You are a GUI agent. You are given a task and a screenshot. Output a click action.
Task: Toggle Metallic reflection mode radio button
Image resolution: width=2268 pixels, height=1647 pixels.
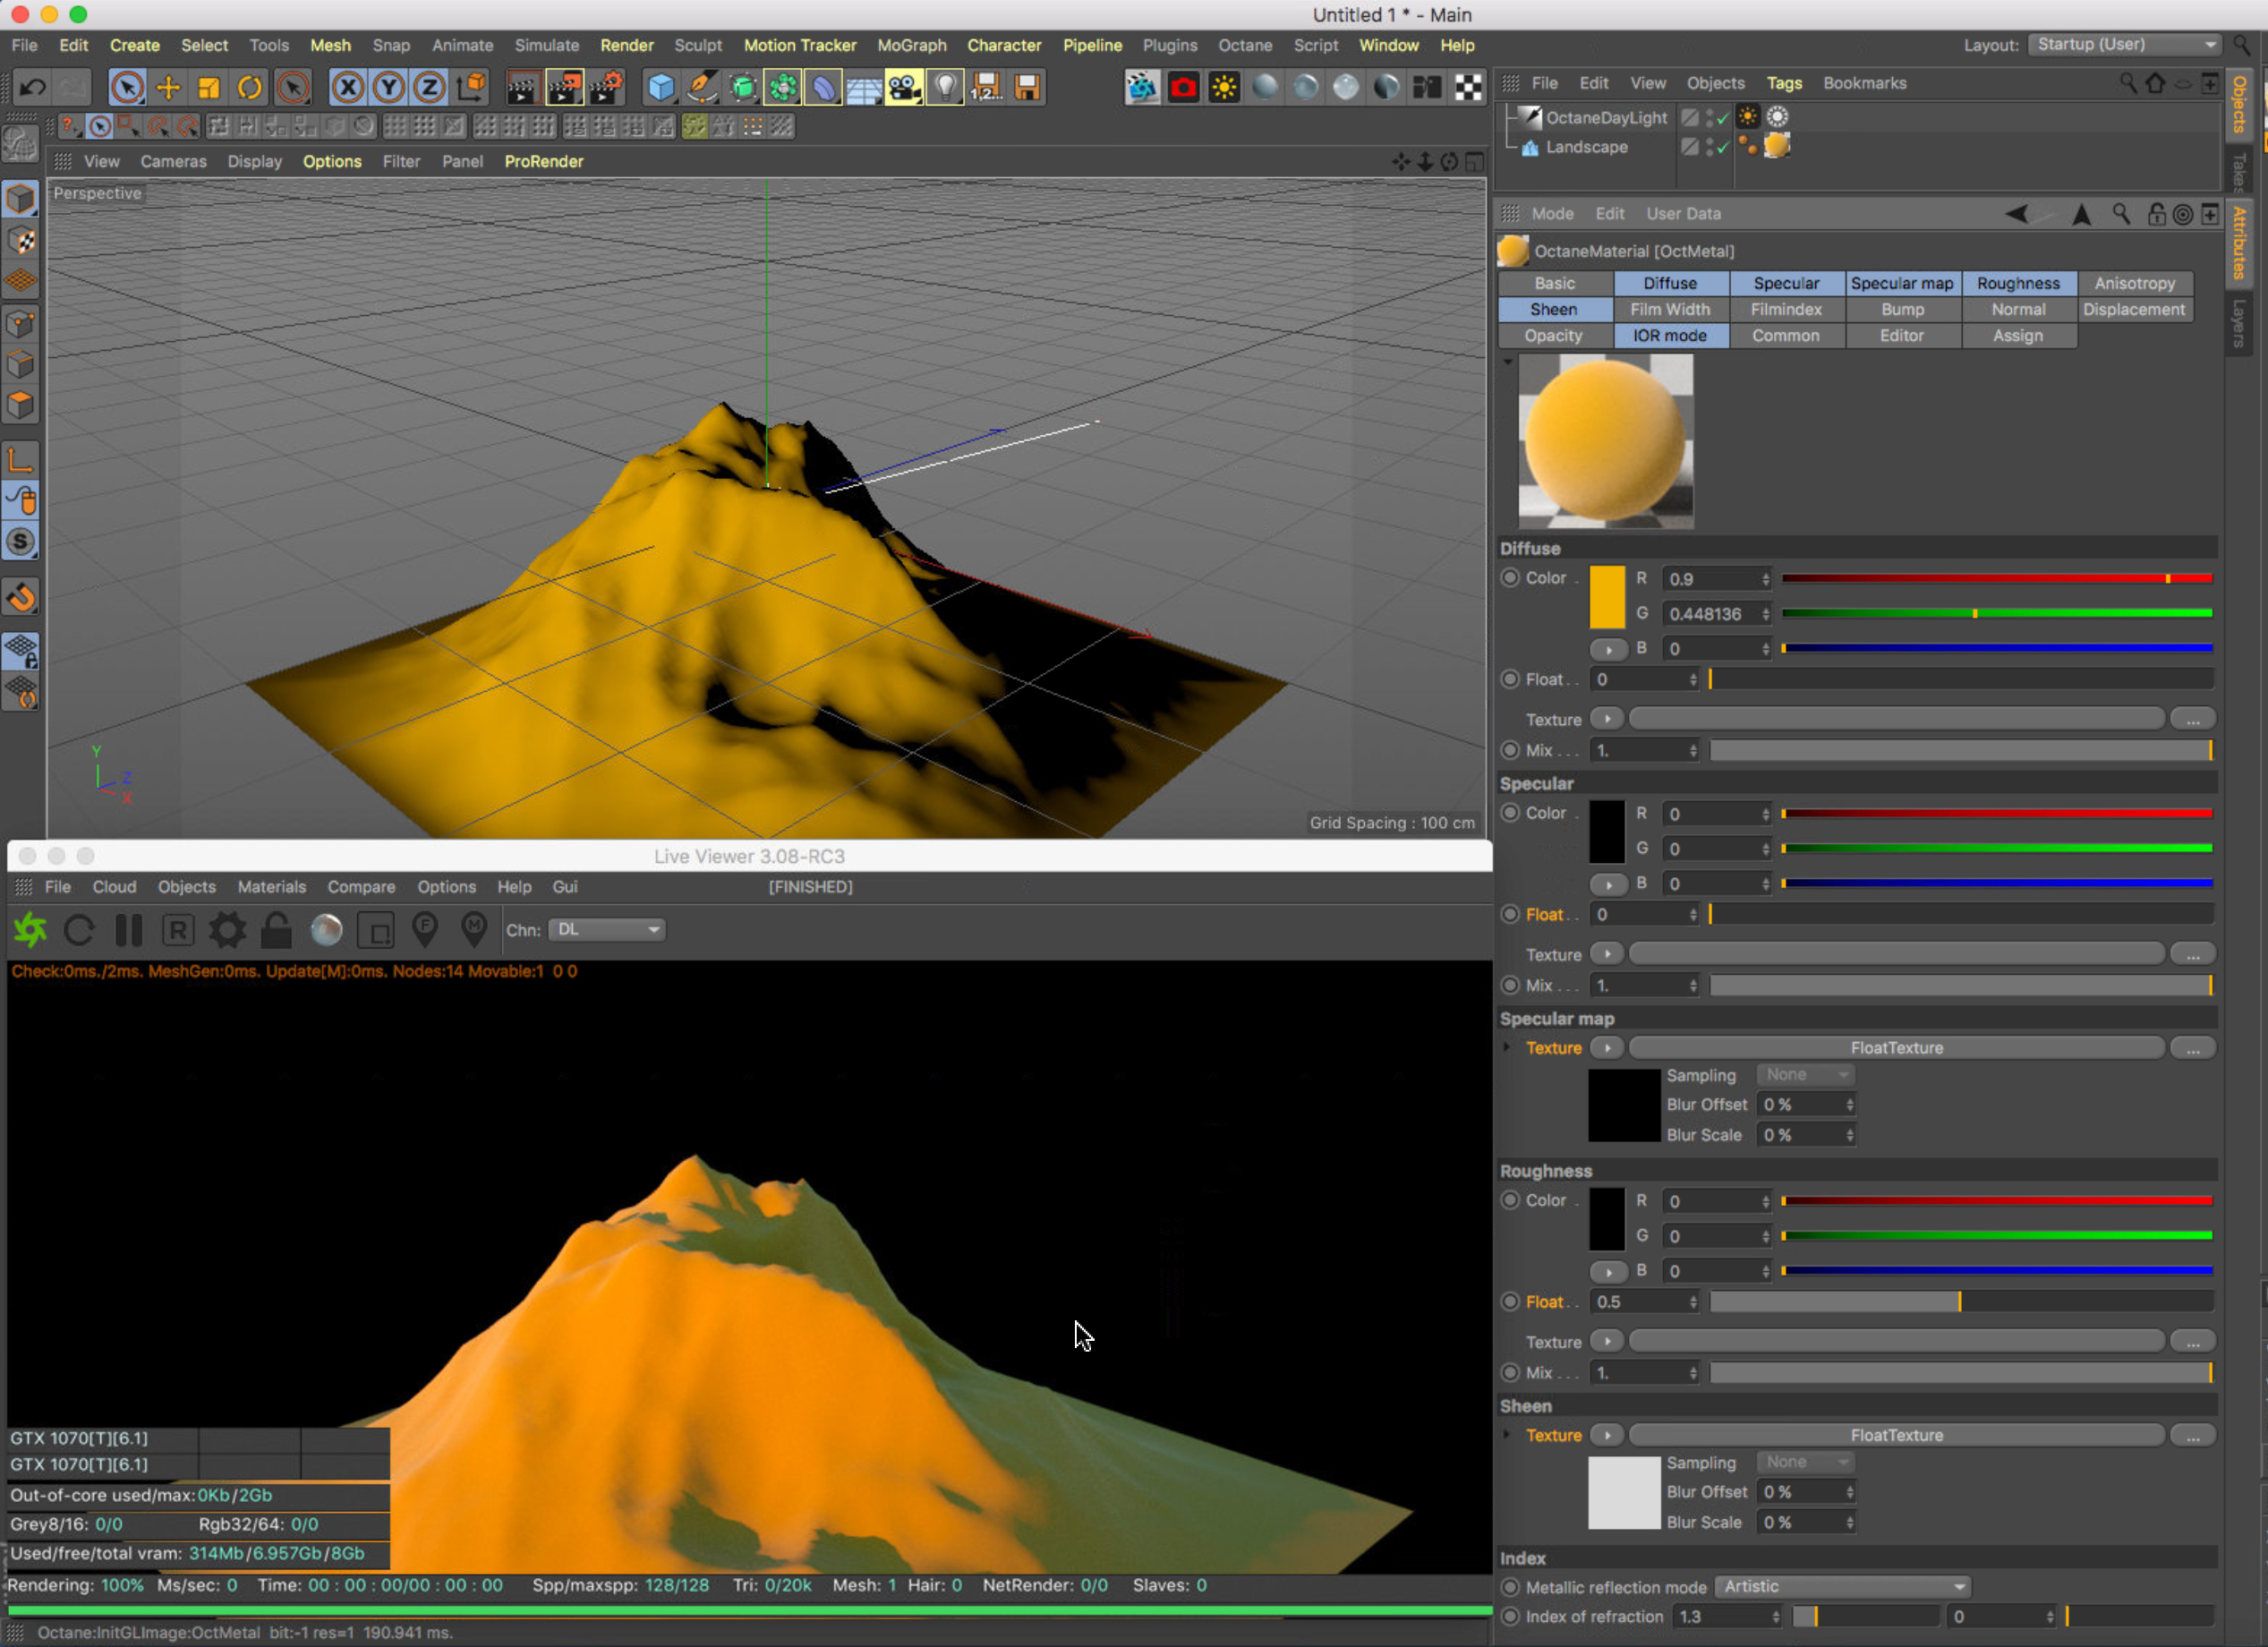(x=1510, y=1587)
